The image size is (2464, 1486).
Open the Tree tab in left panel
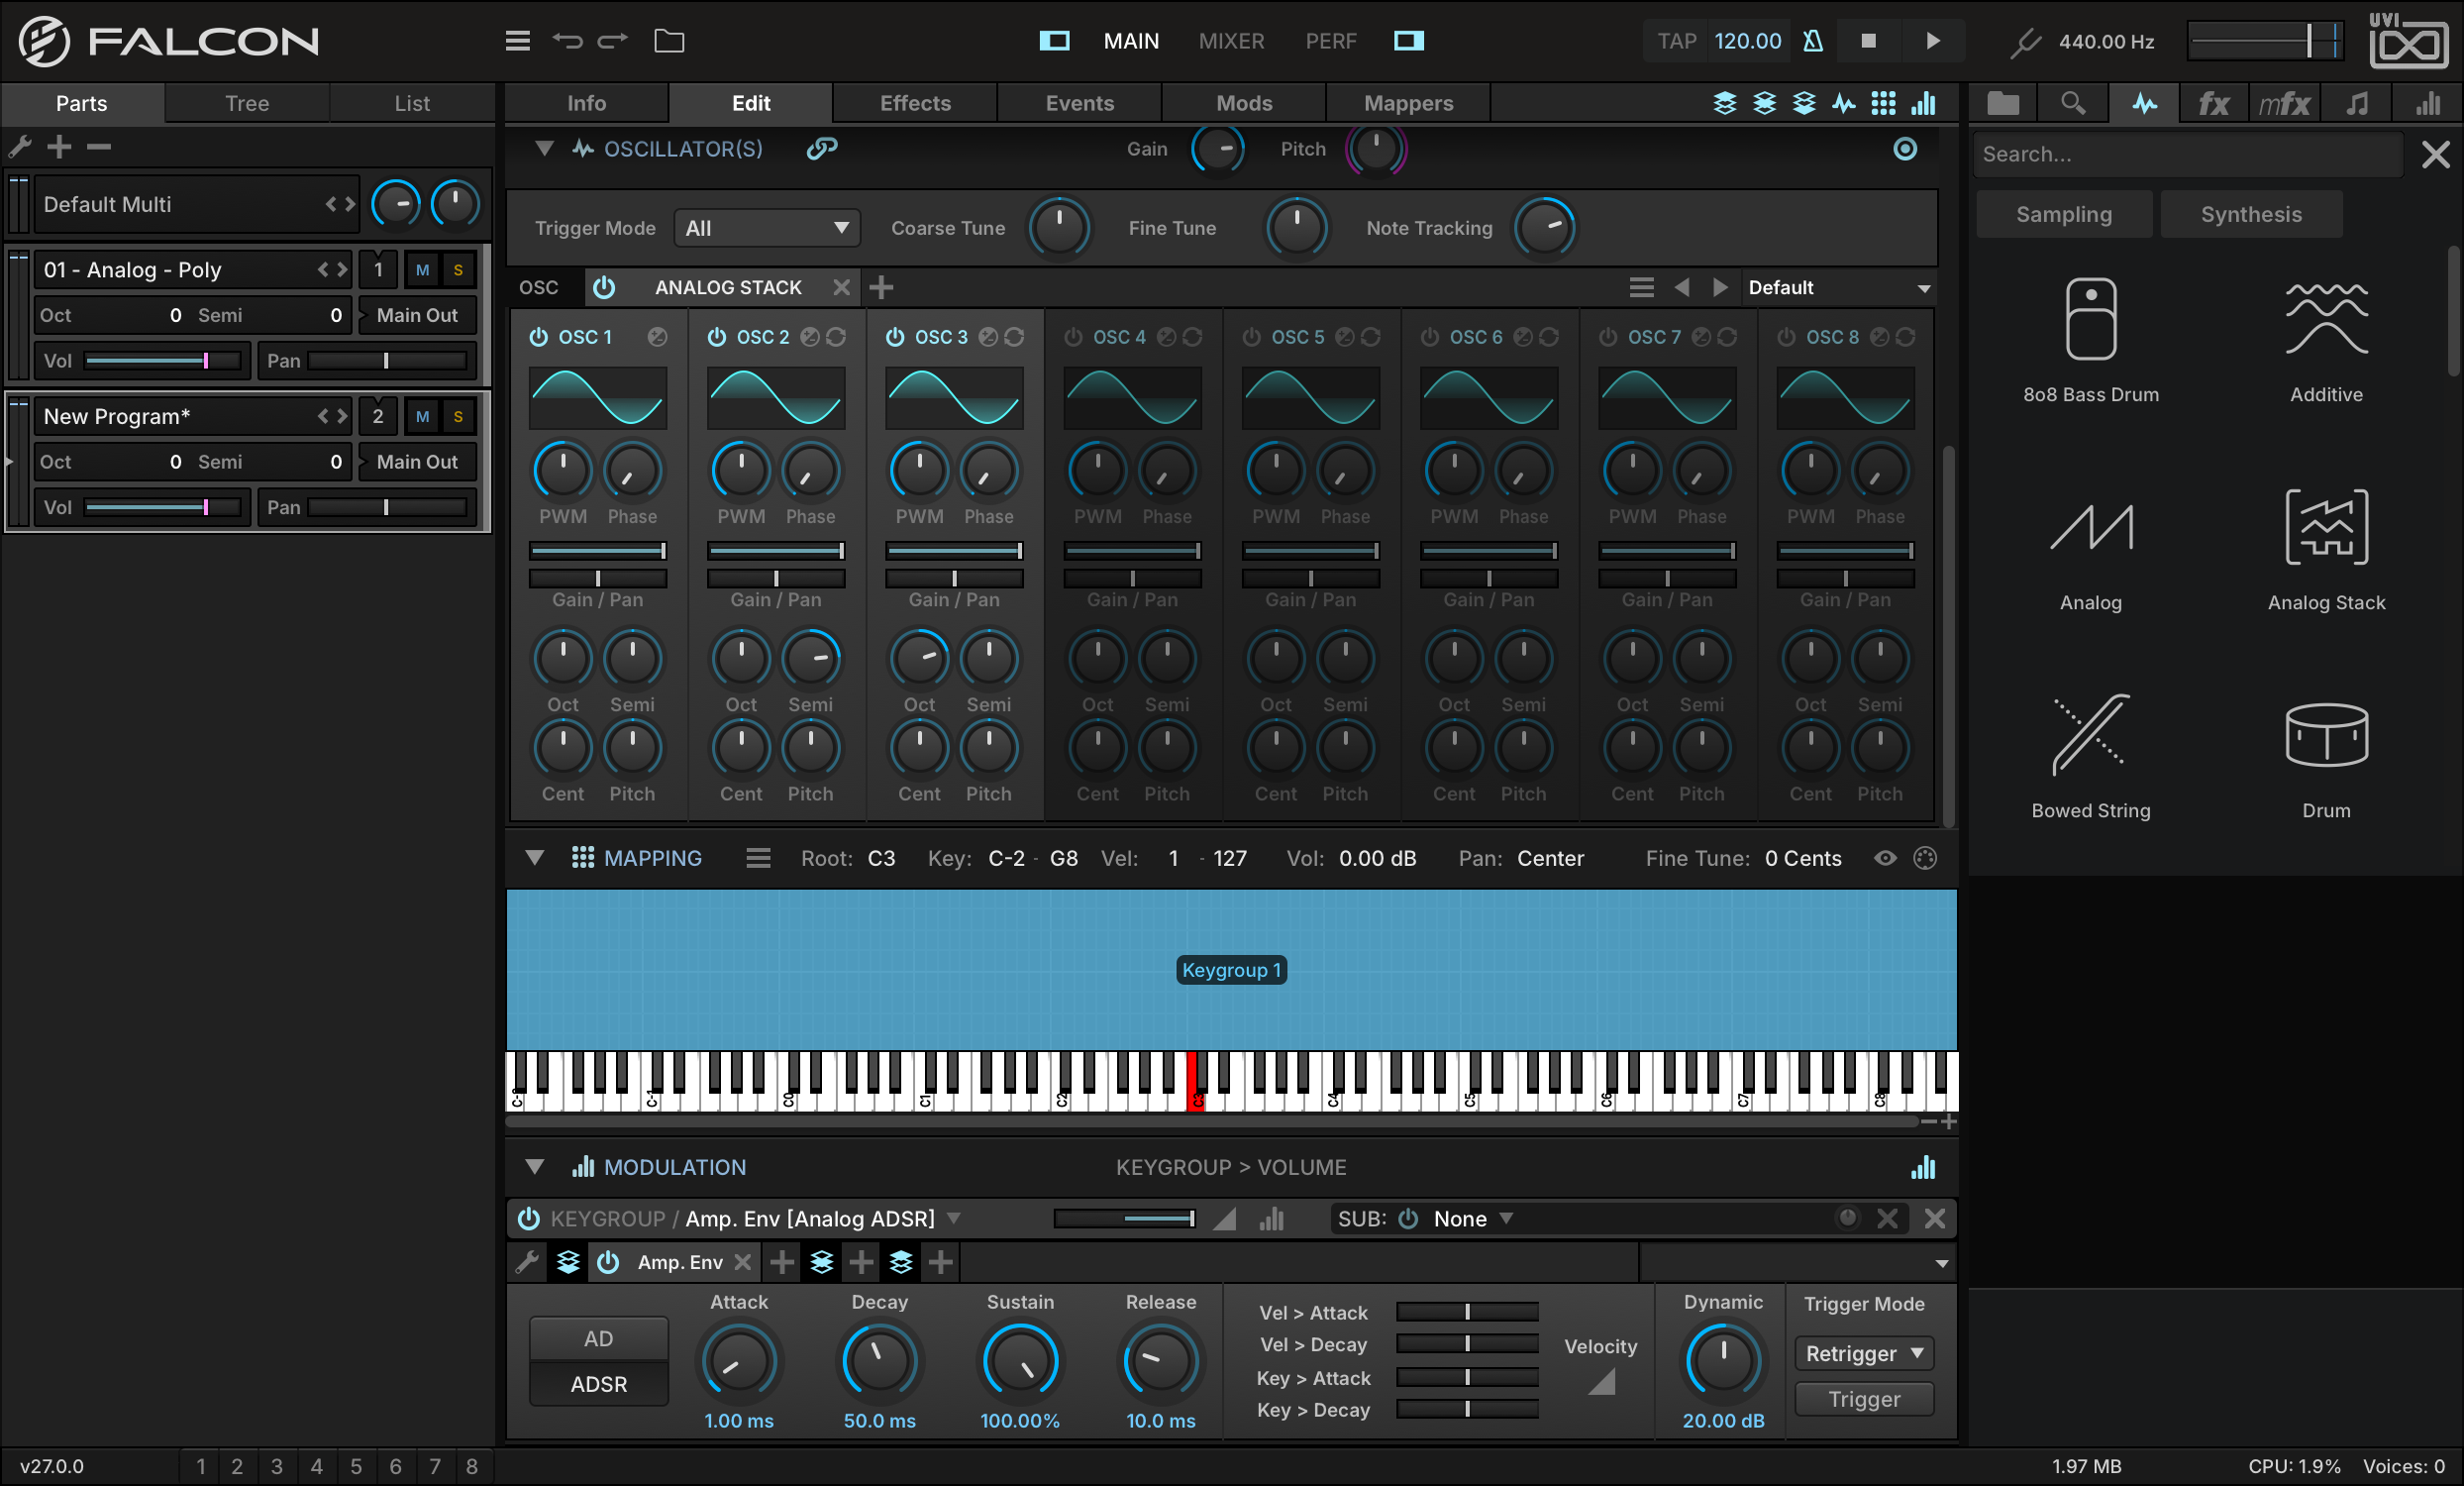247,103
